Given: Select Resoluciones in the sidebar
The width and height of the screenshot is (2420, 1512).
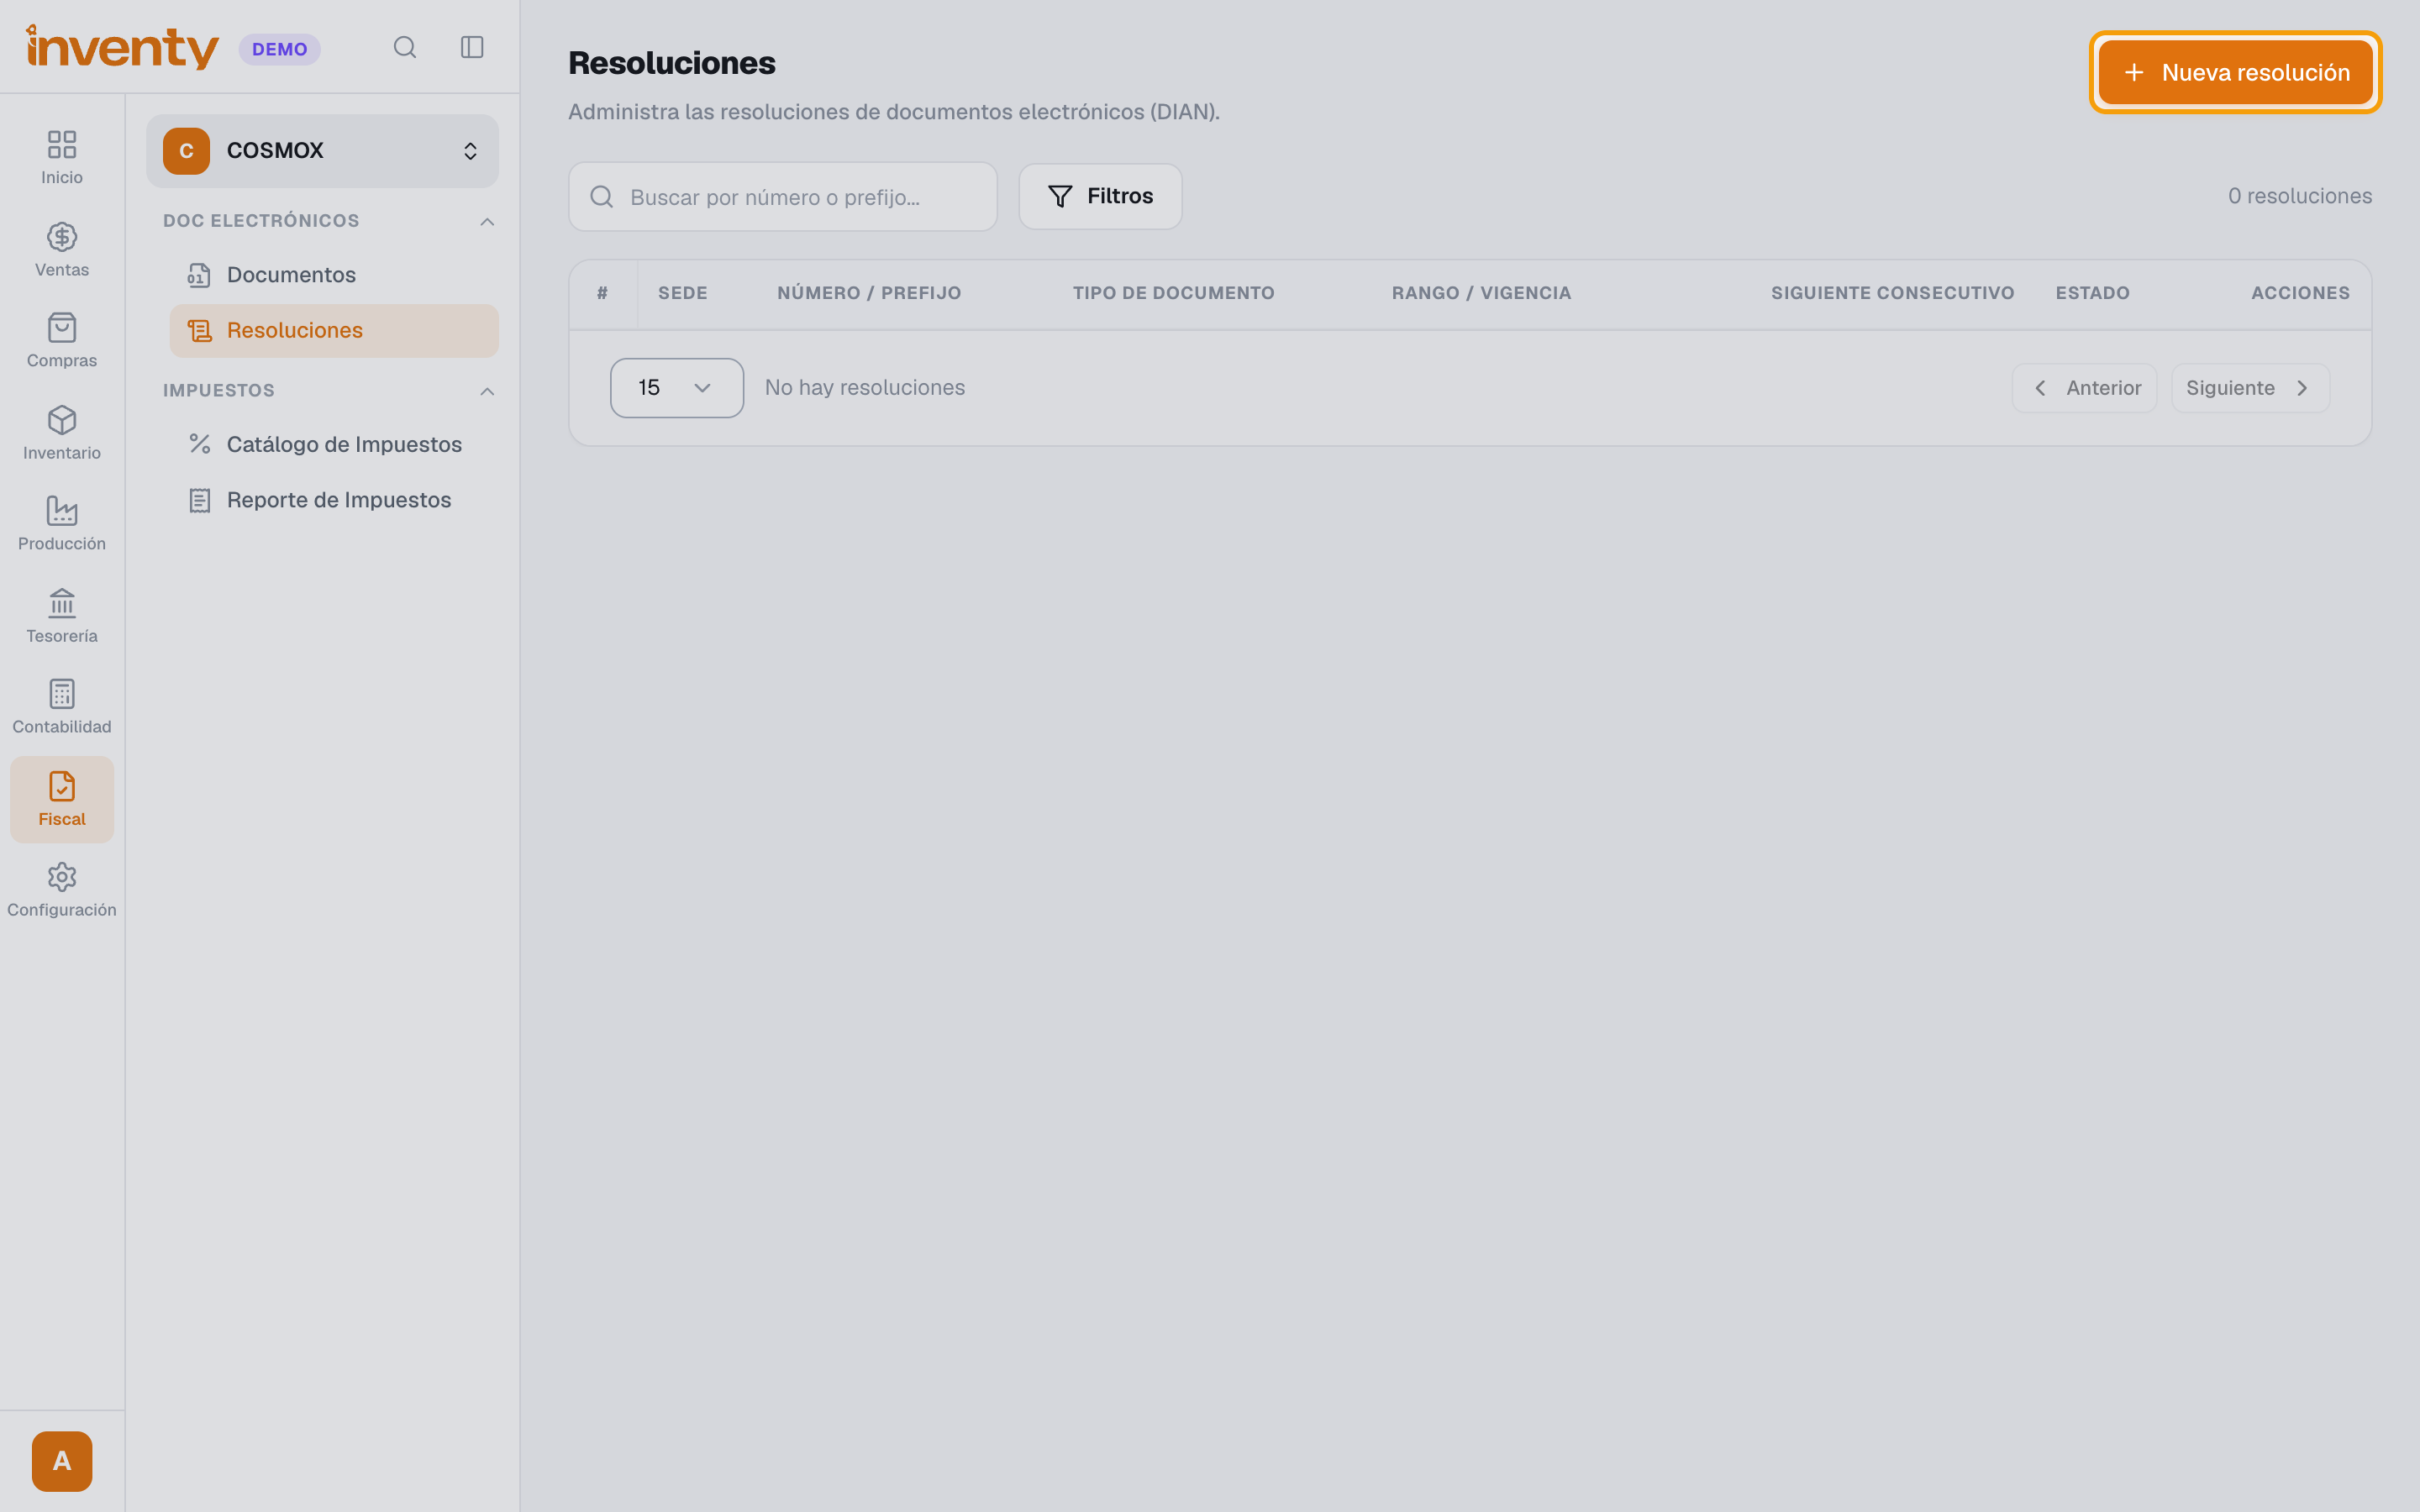Looking at the screenshot, I should tap(334, 331).
